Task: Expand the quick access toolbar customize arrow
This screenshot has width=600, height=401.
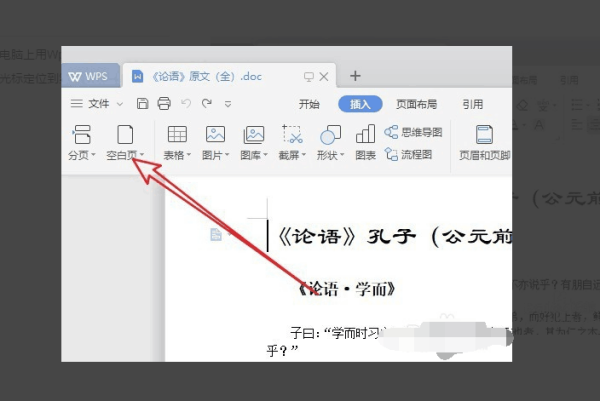Action: tap(228, 104)
